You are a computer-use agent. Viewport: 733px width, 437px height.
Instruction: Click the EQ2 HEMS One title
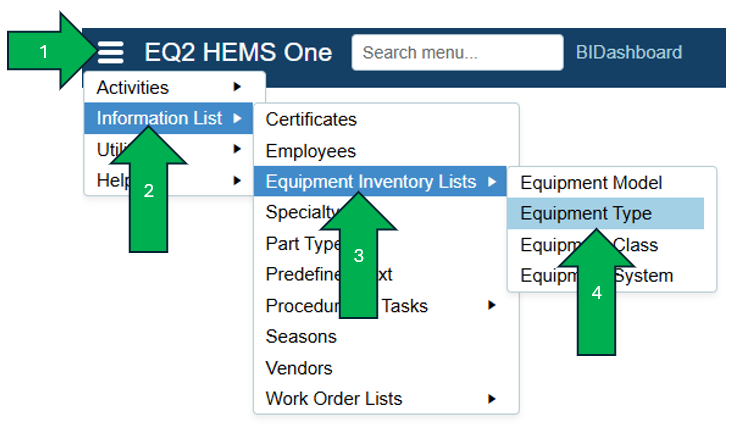point(238,53)
